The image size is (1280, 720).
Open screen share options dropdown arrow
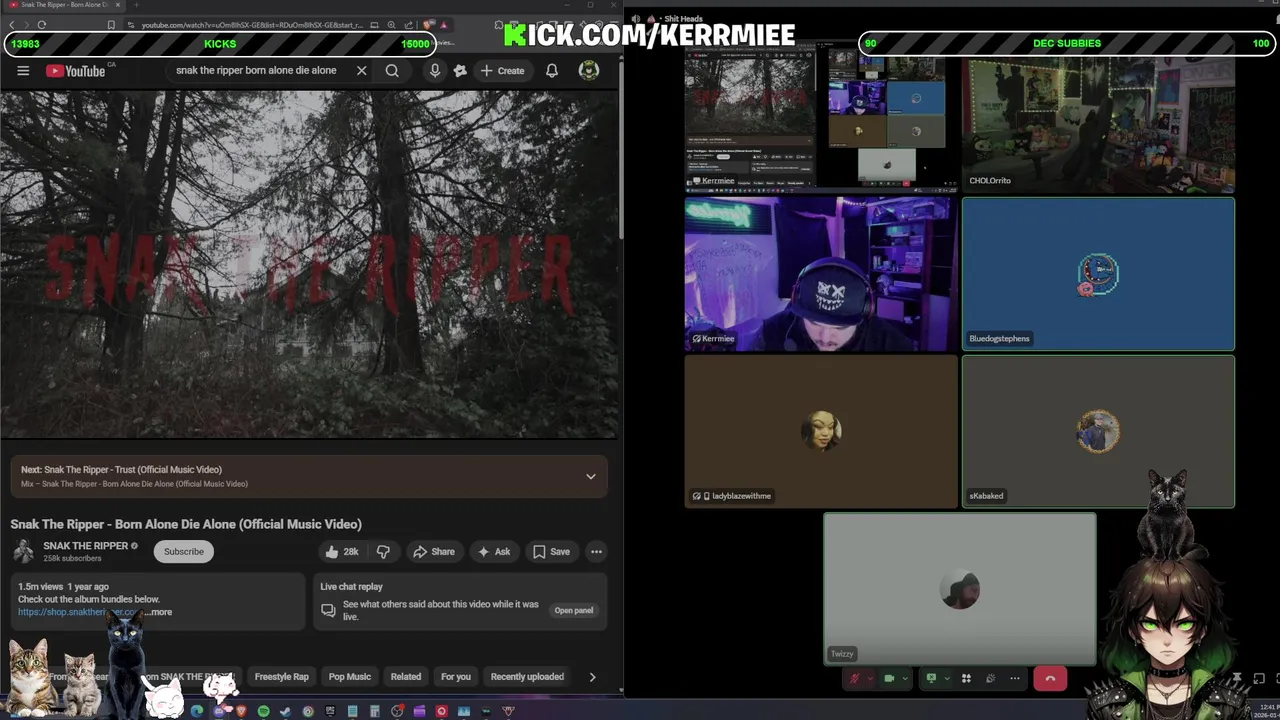(x=947, y=678)
